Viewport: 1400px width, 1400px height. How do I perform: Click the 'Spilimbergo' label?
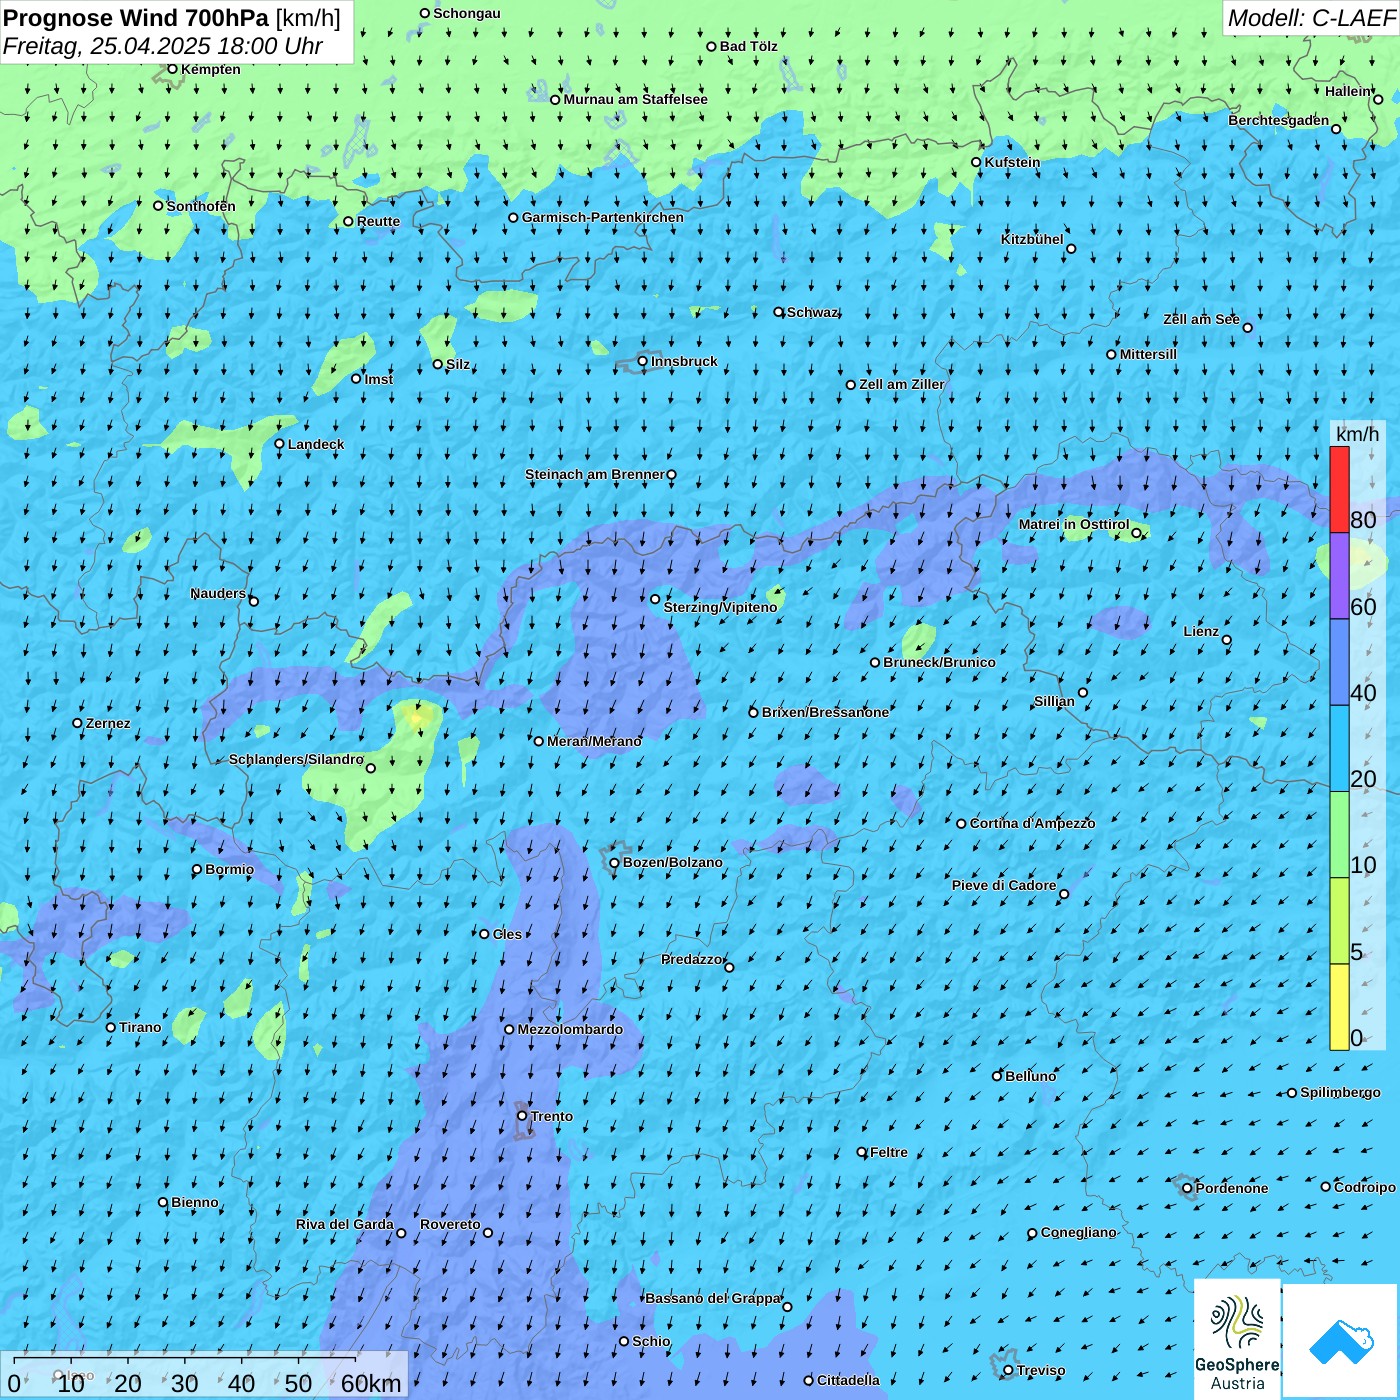[1340, 1092]
